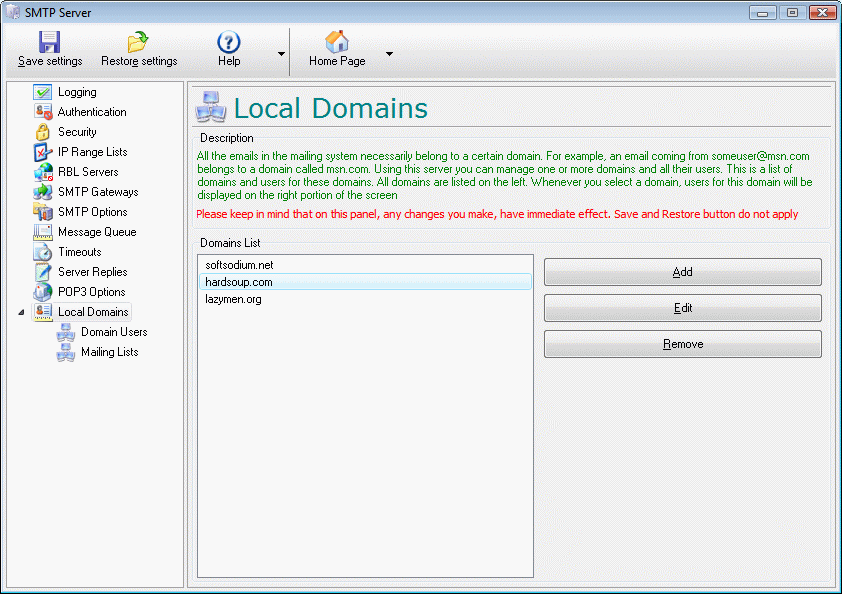Screen dimensions: 842x594
Task: Open the Logging settings icon
Action: [x=43, y=91]
